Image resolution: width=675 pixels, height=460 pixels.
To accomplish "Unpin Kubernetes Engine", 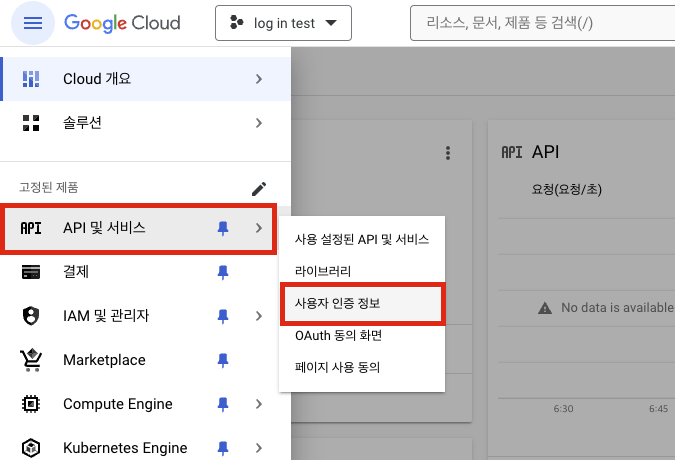I will pyautogui.click(x=223, y=448).
